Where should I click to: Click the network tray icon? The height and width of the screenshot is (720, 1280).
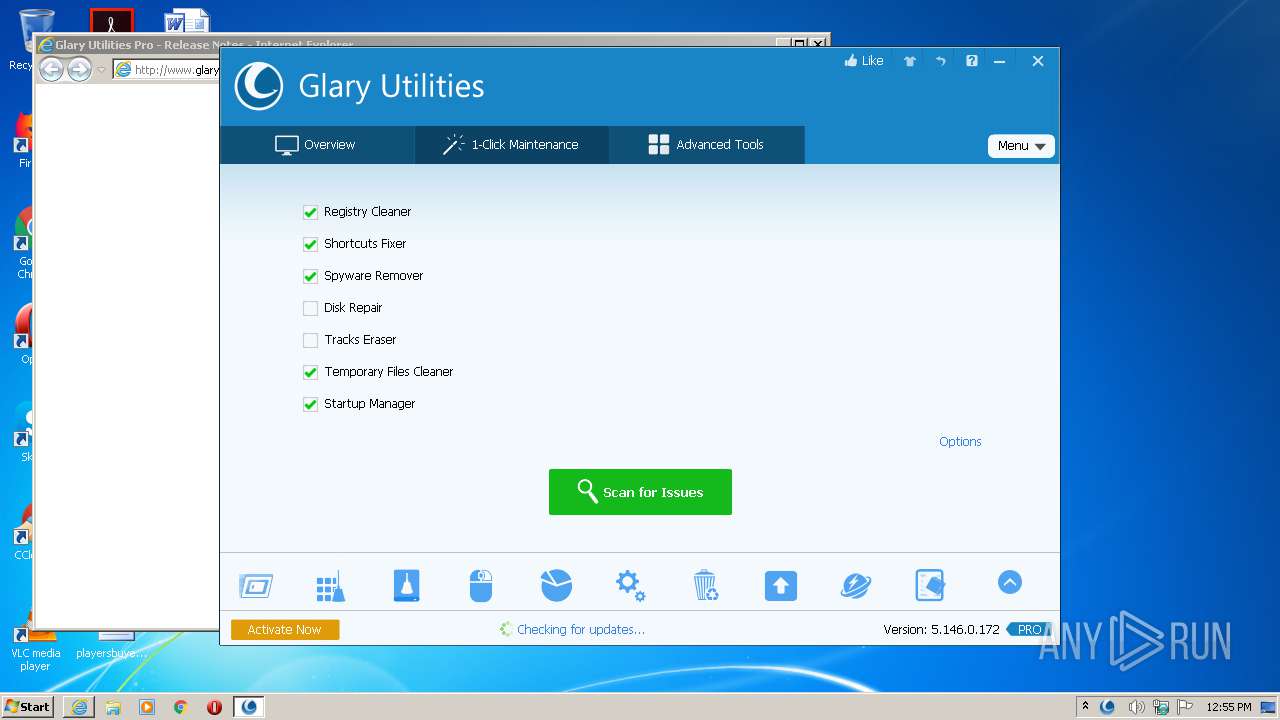click(x=1161, y=707)
